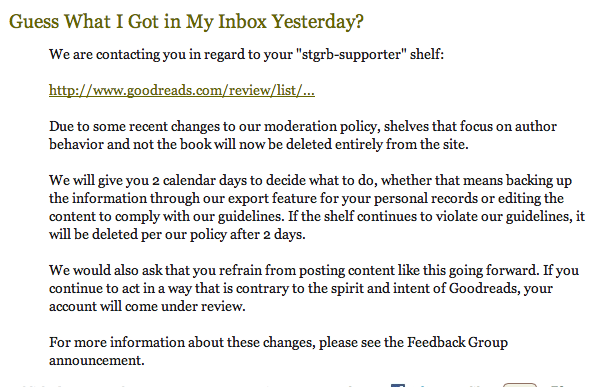601x387 pixels.
Task: Open the 'Guess What I Got in My Inbox Yesterday?' post title
Action: [x=186, y=21]
